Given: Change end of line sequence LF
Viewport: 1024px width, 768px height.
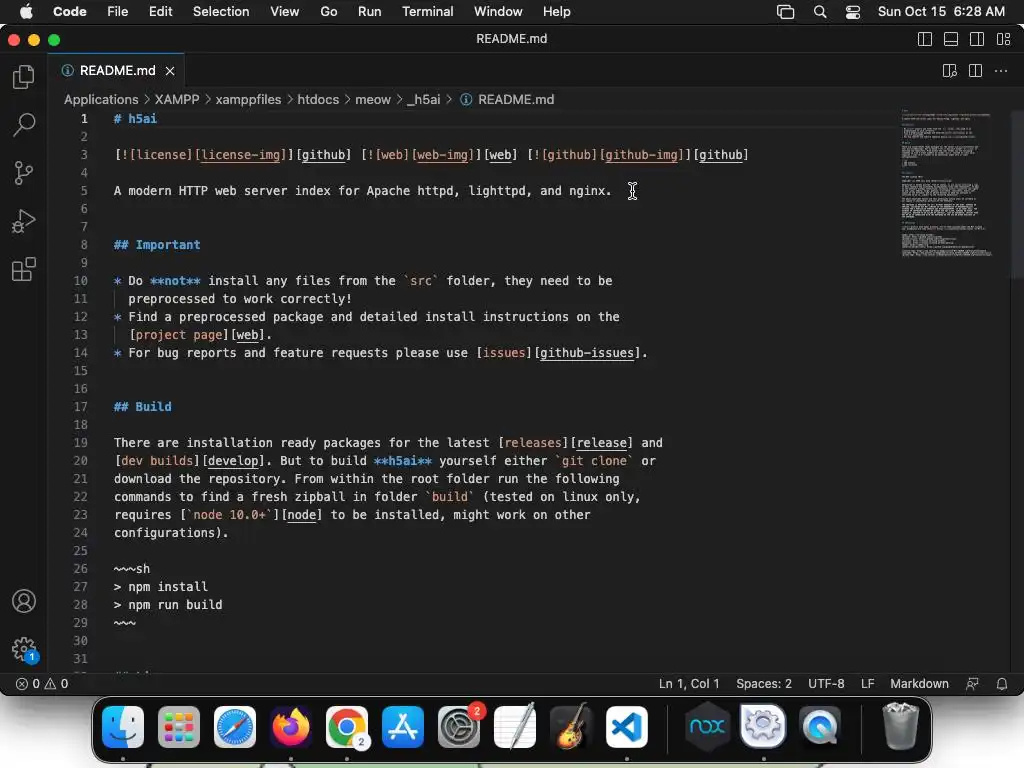Looking at the screenshot, I should (x=867, y=684).
